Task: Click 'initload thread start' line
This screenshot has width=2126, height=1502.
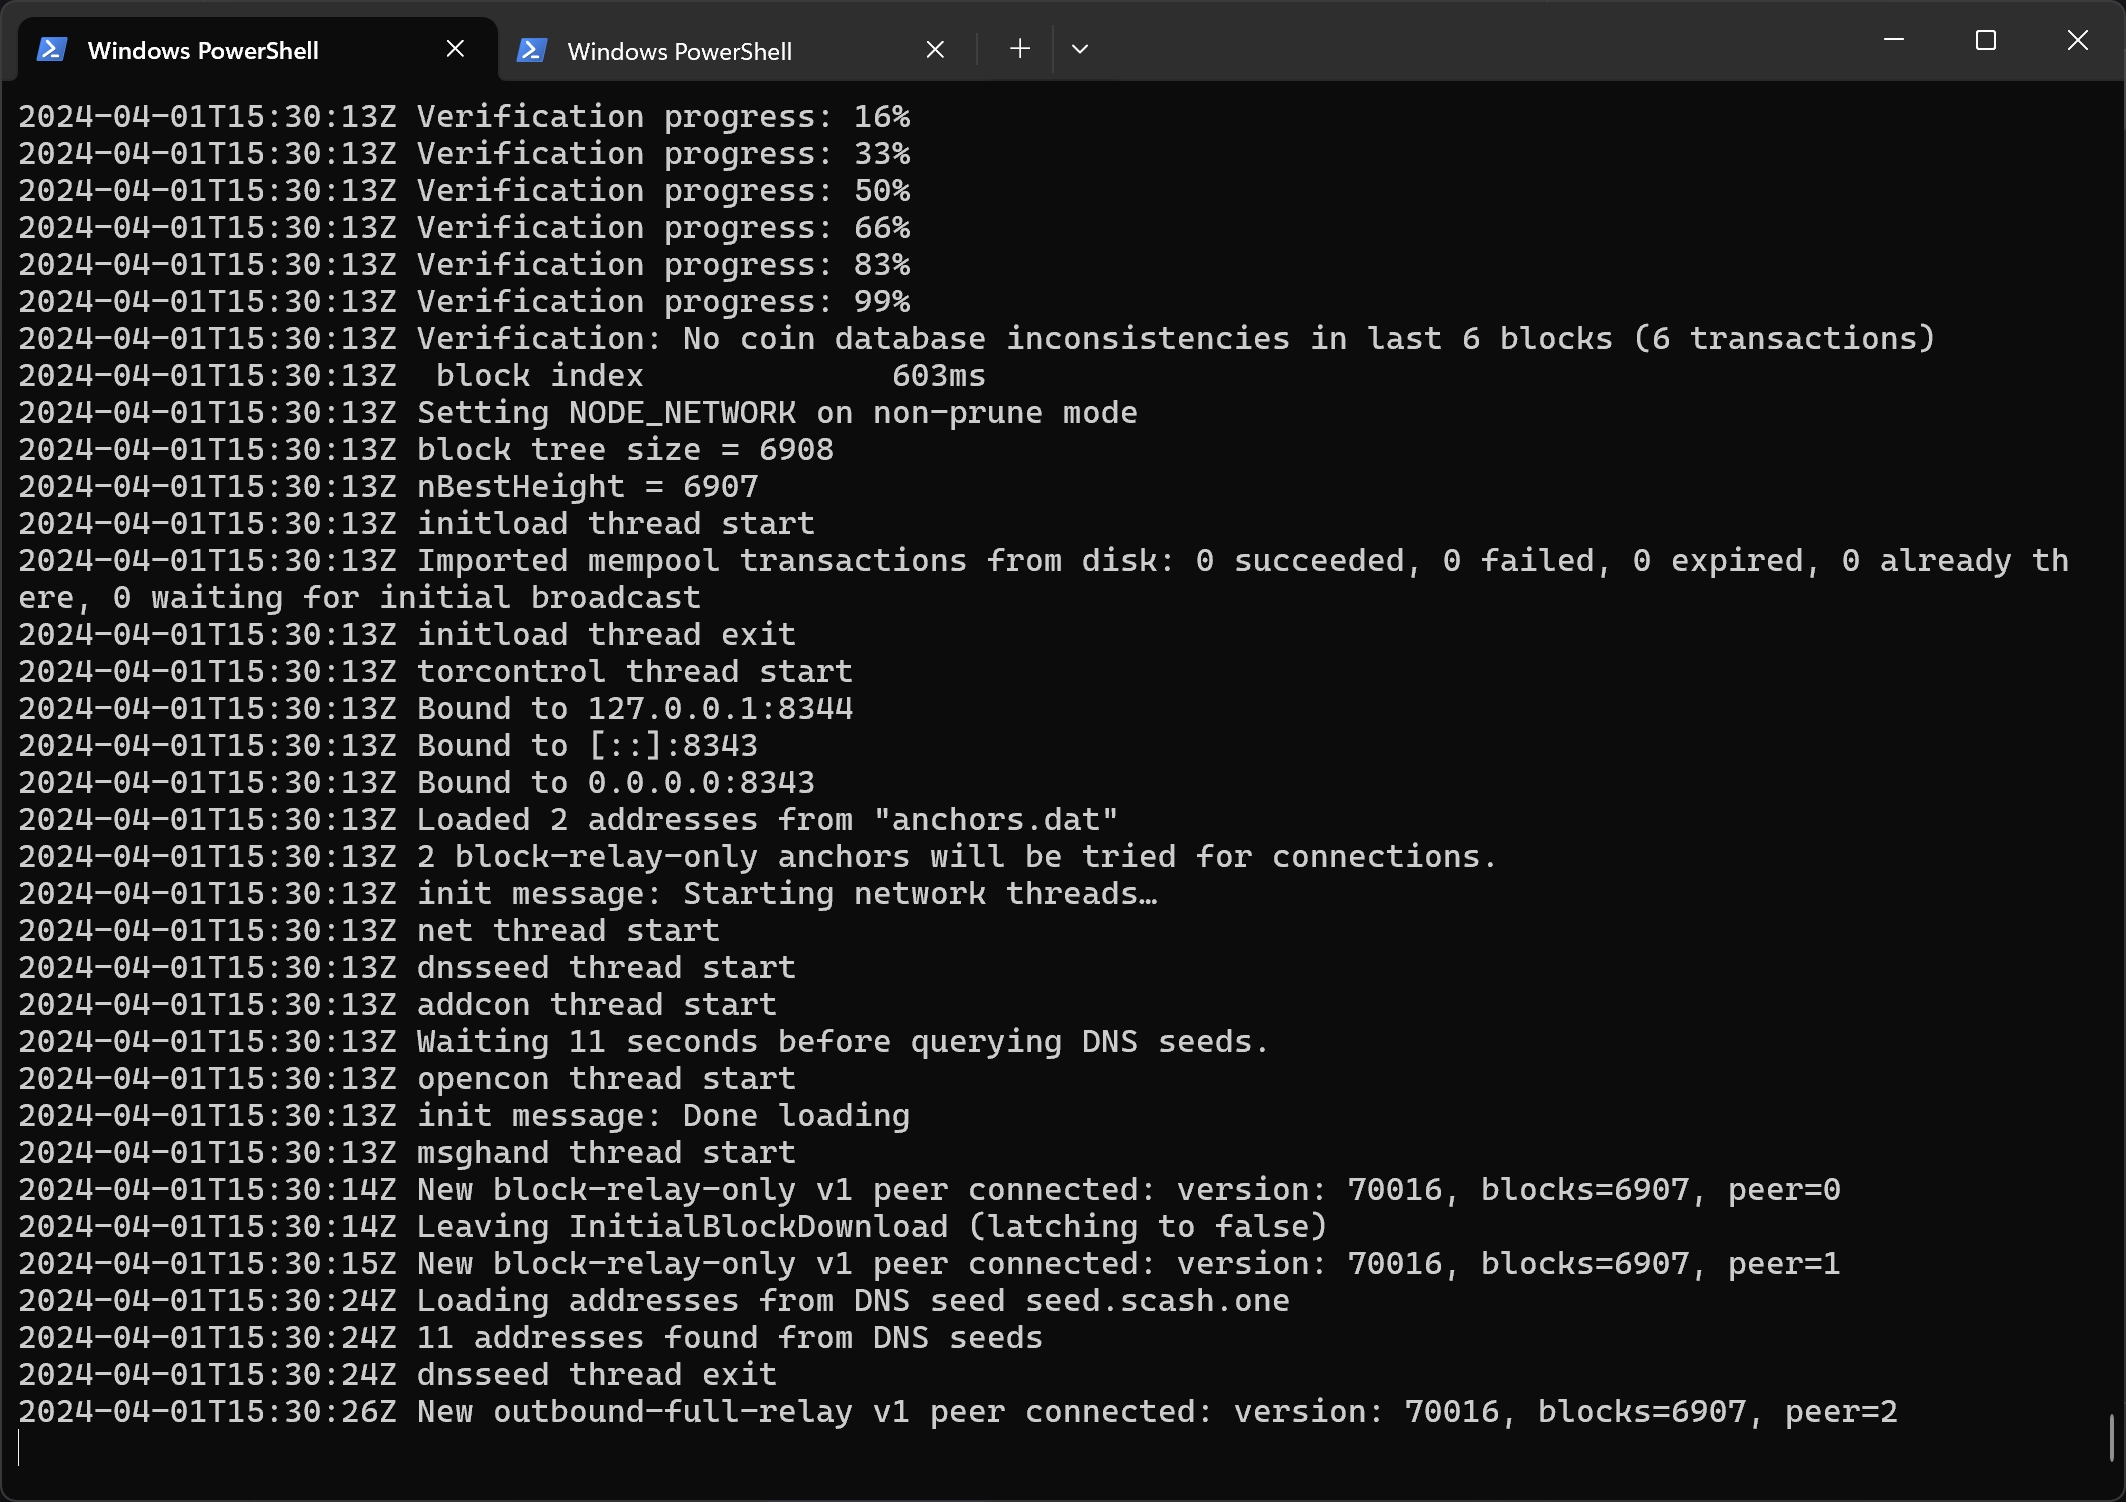Action: (416, 524)
